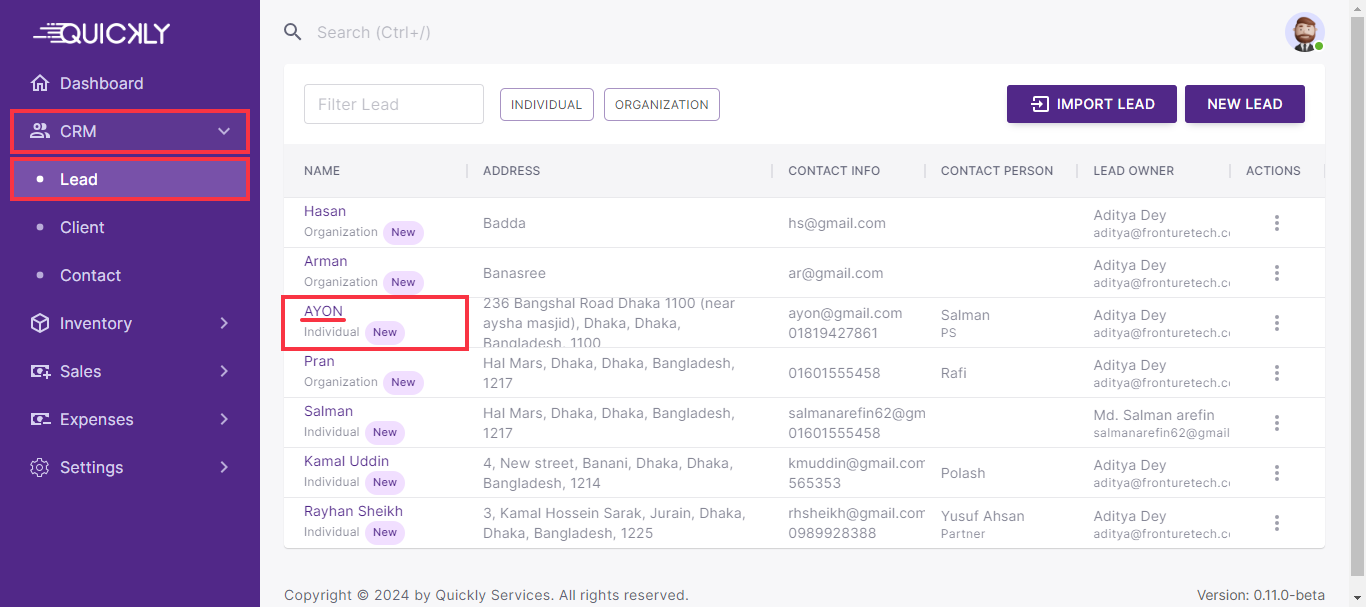
Task: Click the Sales icon in sidebar
Action: coord(40,371)
